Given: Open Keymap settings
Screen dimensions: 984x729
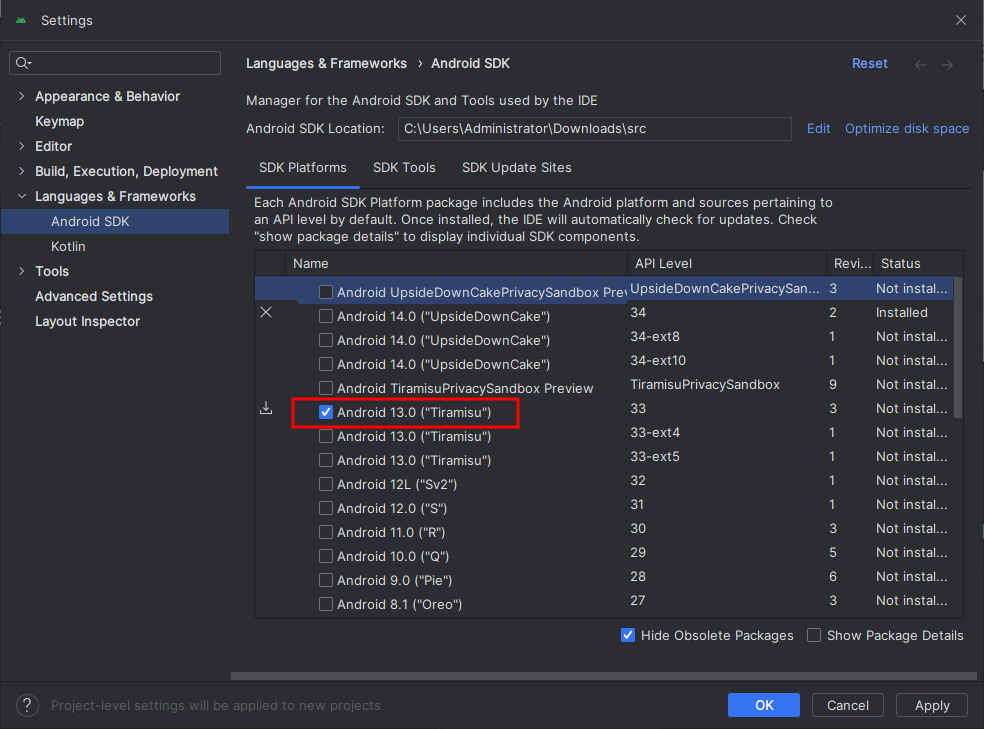Looking at the screenshot, I should tap(60, 121).
